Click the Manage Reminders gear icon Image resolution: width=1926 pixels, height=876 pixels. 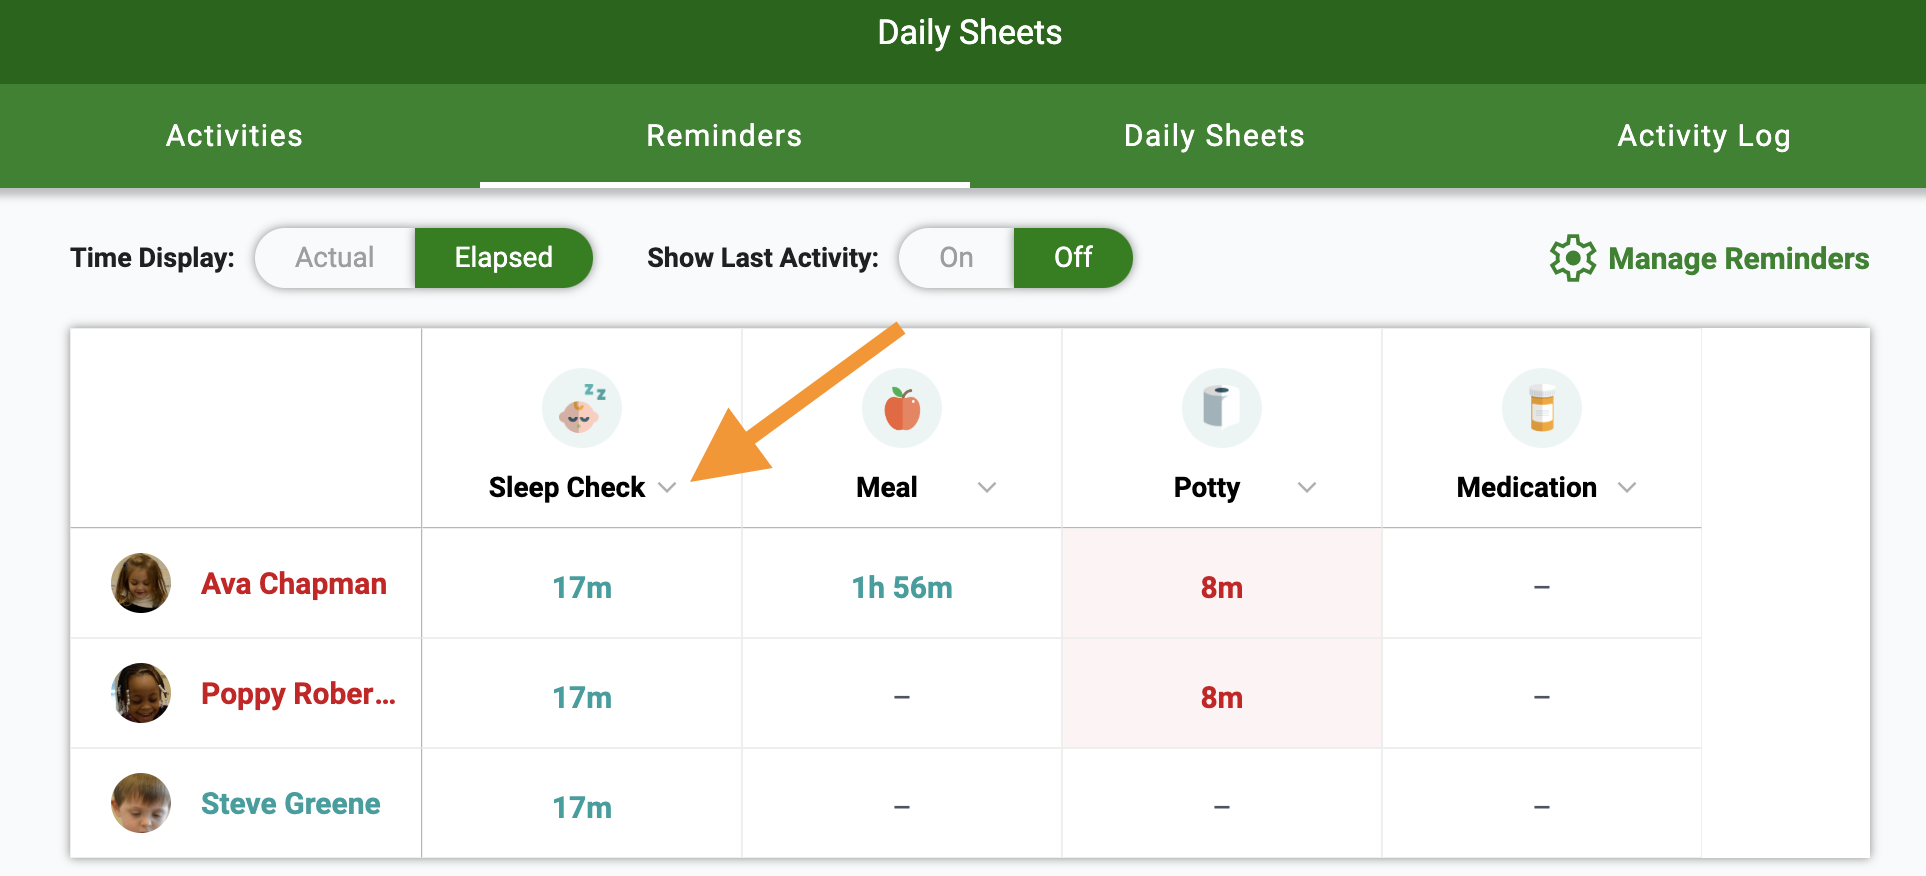click(1573, 258)
